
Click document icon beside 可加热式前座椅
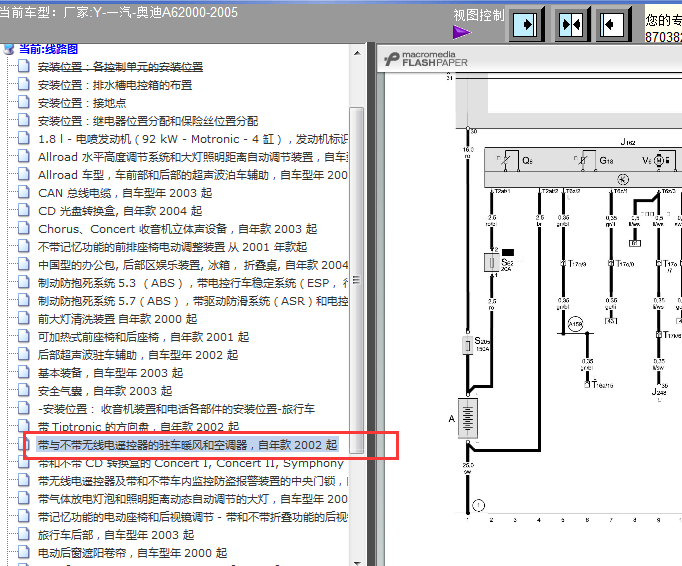(x=24, y=337)
